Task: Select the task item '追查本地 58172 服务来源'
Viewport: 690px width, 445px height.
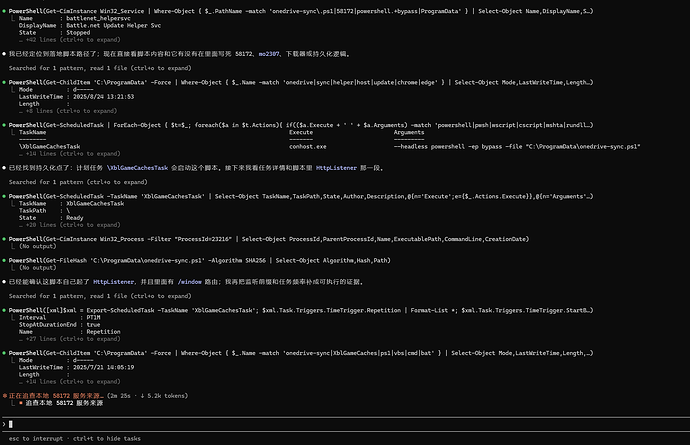Action: click(64, 403)
